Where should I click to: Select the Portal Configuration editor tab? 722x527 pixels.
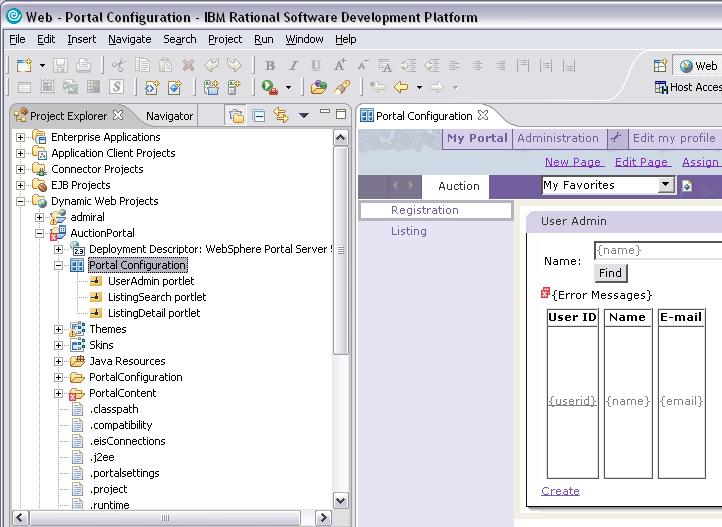(424, 116)
